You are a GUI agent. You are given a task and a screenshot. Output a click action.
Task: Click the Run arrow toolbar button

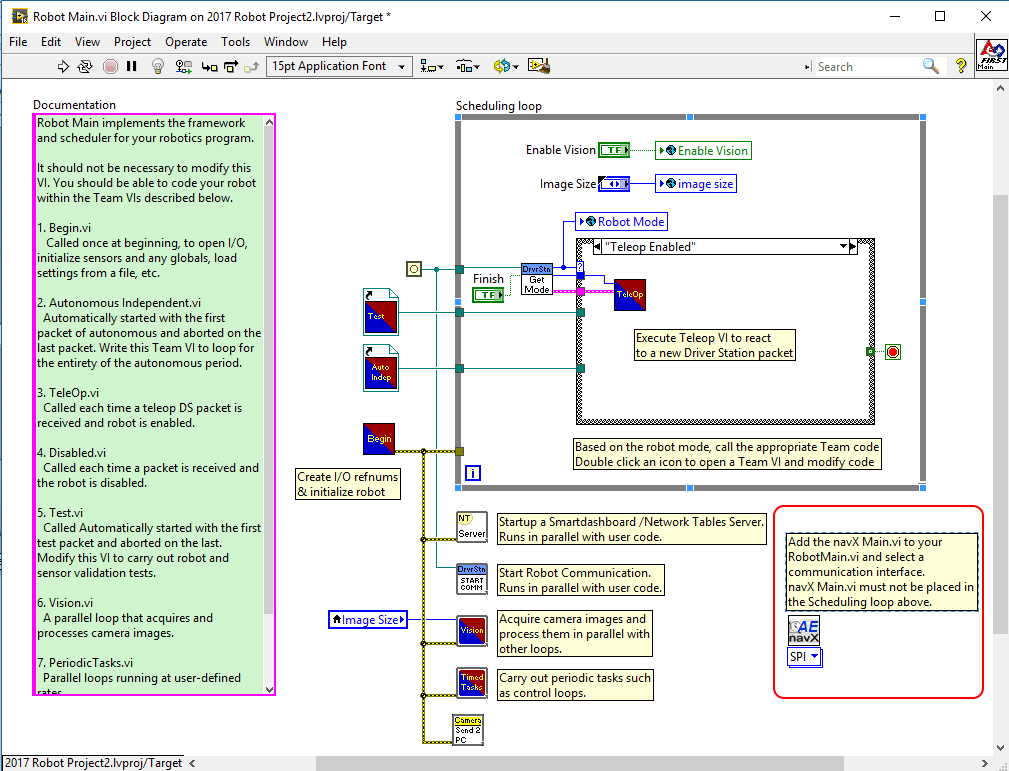point(63,66)
